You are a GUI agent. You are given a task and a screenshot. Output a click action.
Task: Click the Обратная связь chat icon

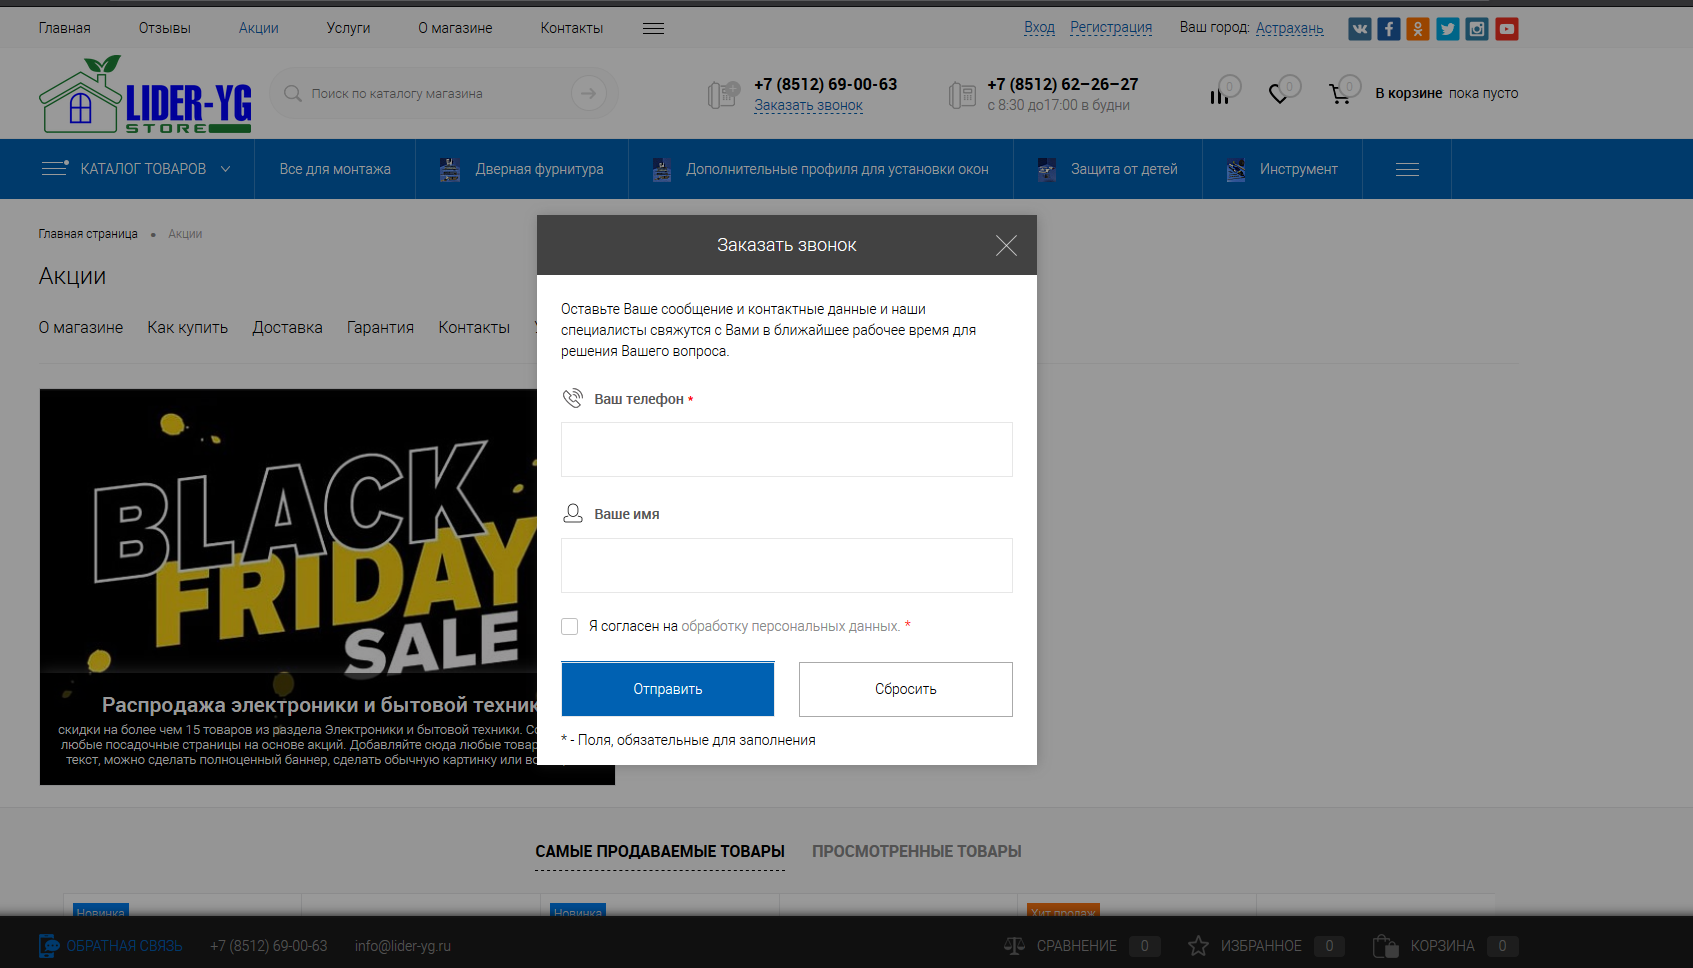tap(48, 945)
